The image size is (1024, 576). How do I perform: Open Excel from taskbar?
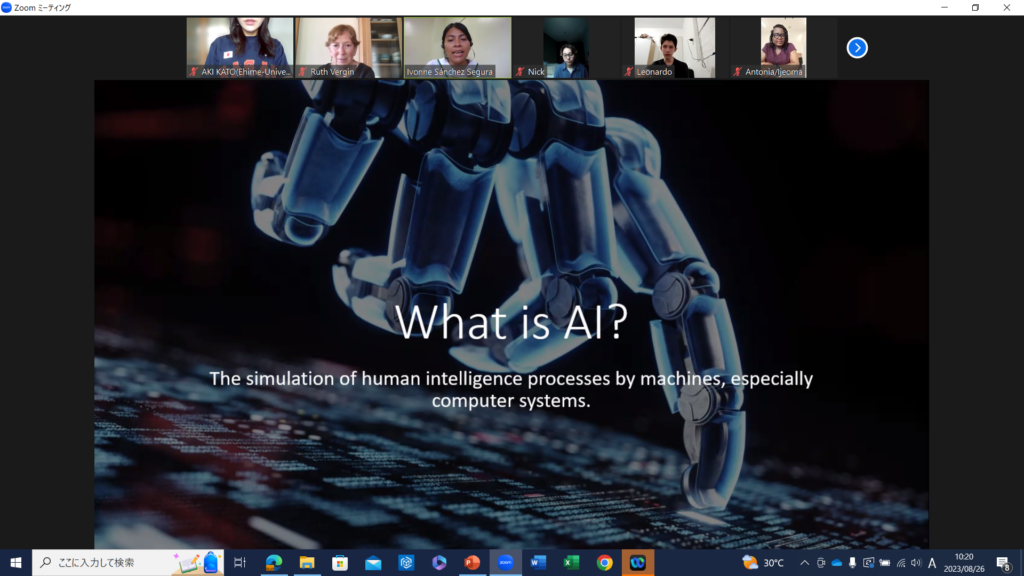pos(571,562)
